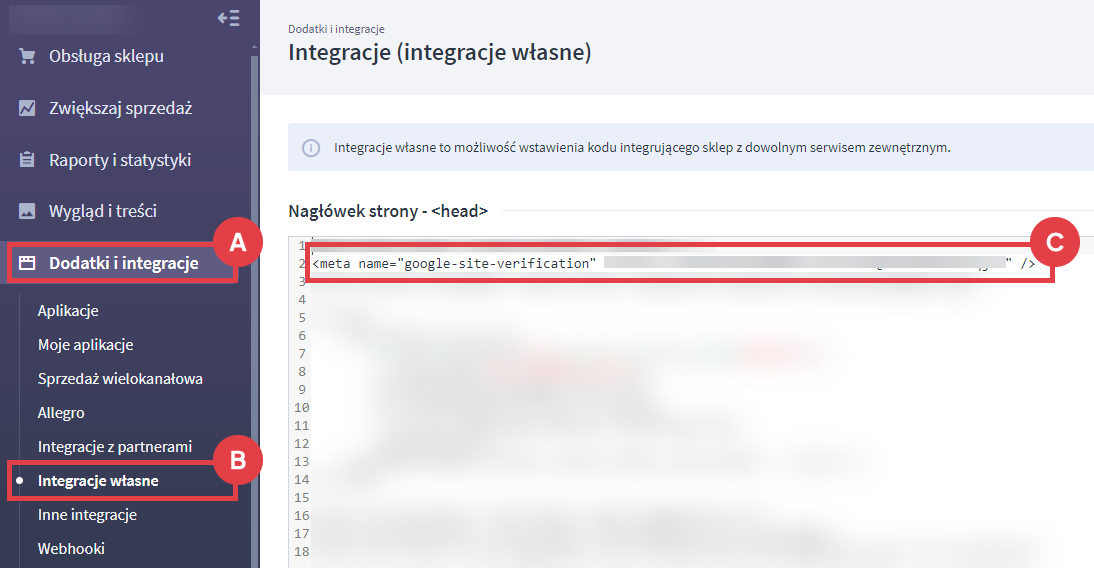The width and height of the screenshot is (1094, 568).
Task: Open the Webhooki submenu item
Action: tap(71, 548)
